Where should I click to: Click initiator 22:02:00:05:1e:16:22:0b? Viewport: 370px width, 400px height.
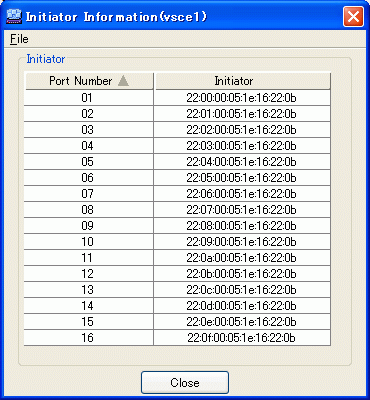click(242, 130)
